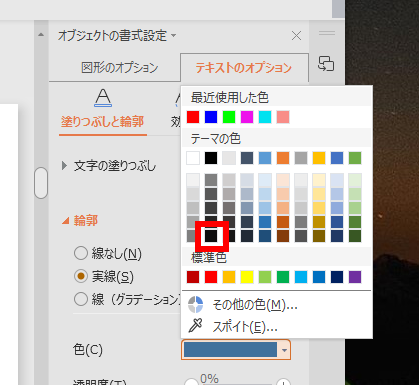
Task: Choose white theme color swatch
Action: point(193,158)
